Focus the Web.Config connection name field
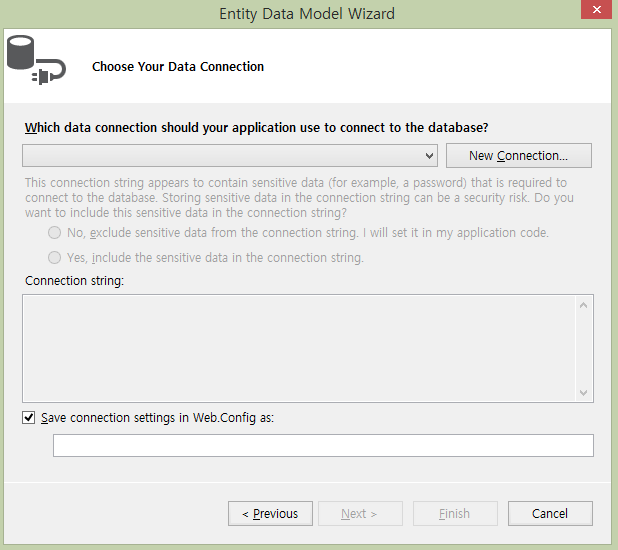The height and width of the screenshot is (550, 618). point(323,446)
